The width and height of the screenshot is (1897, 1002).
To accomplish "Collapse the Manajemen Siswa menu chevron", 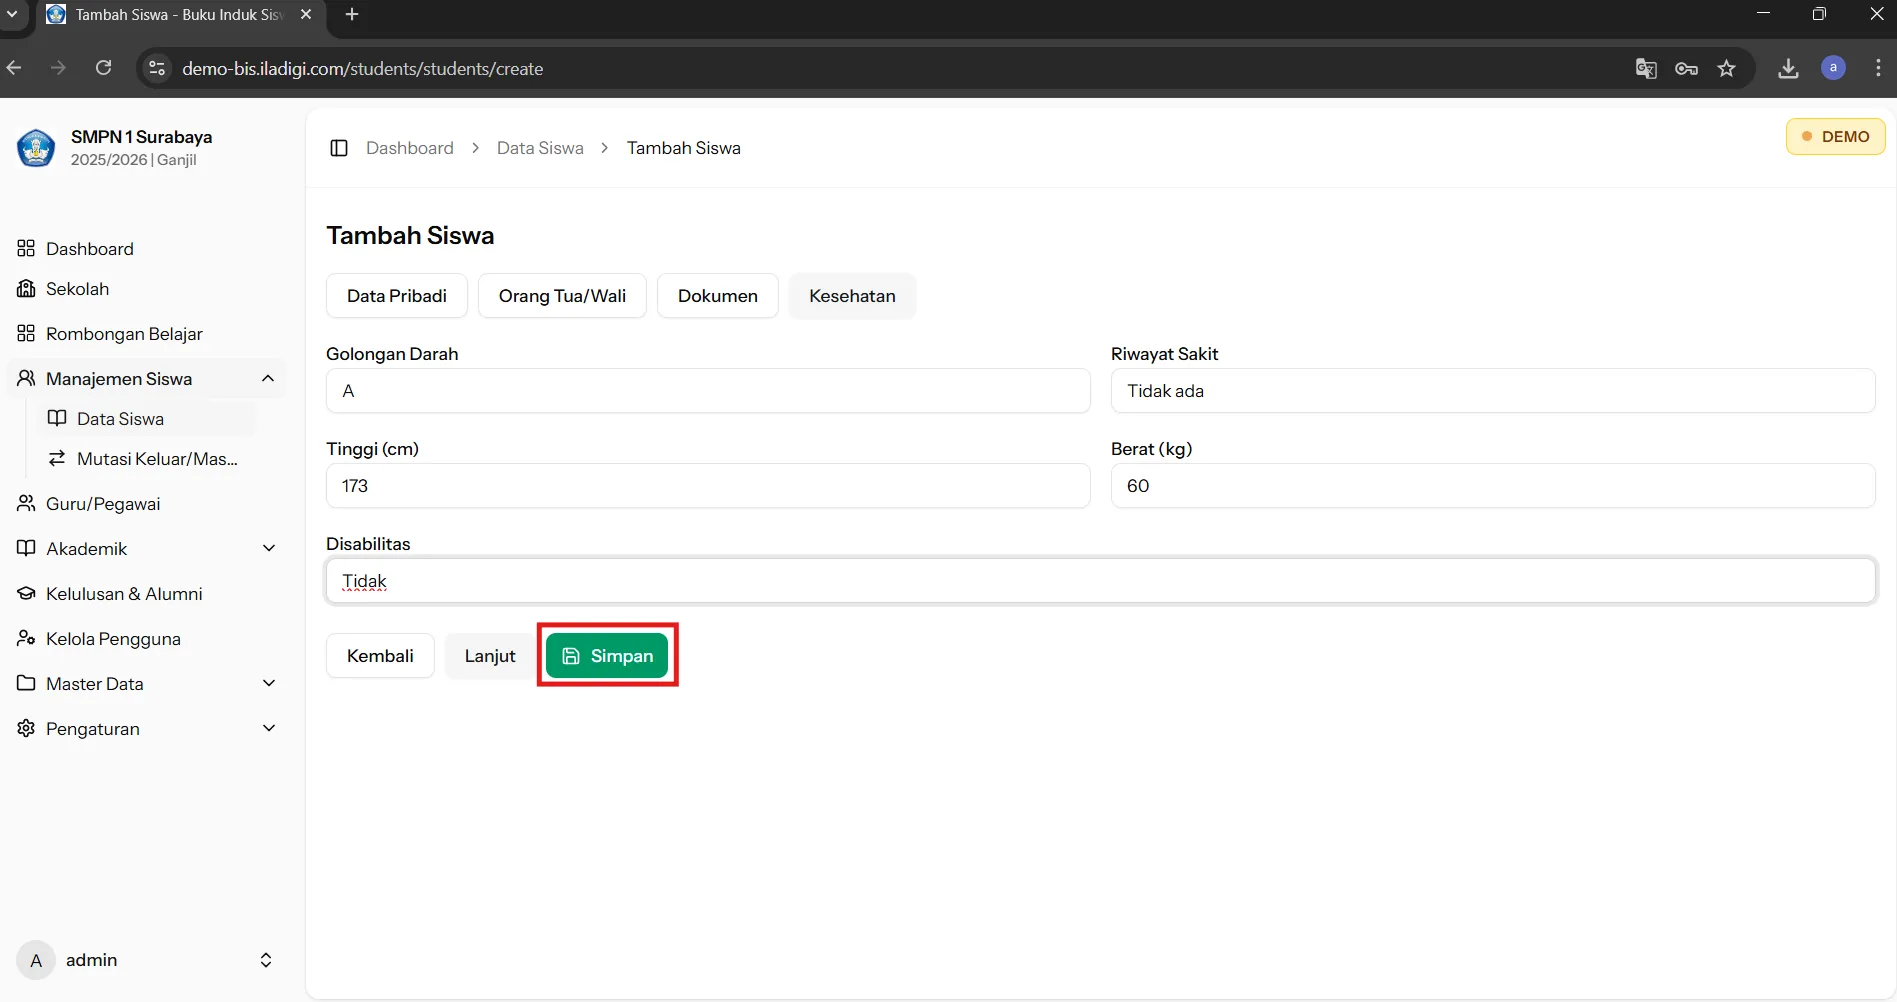I will [x=268, y=379].
